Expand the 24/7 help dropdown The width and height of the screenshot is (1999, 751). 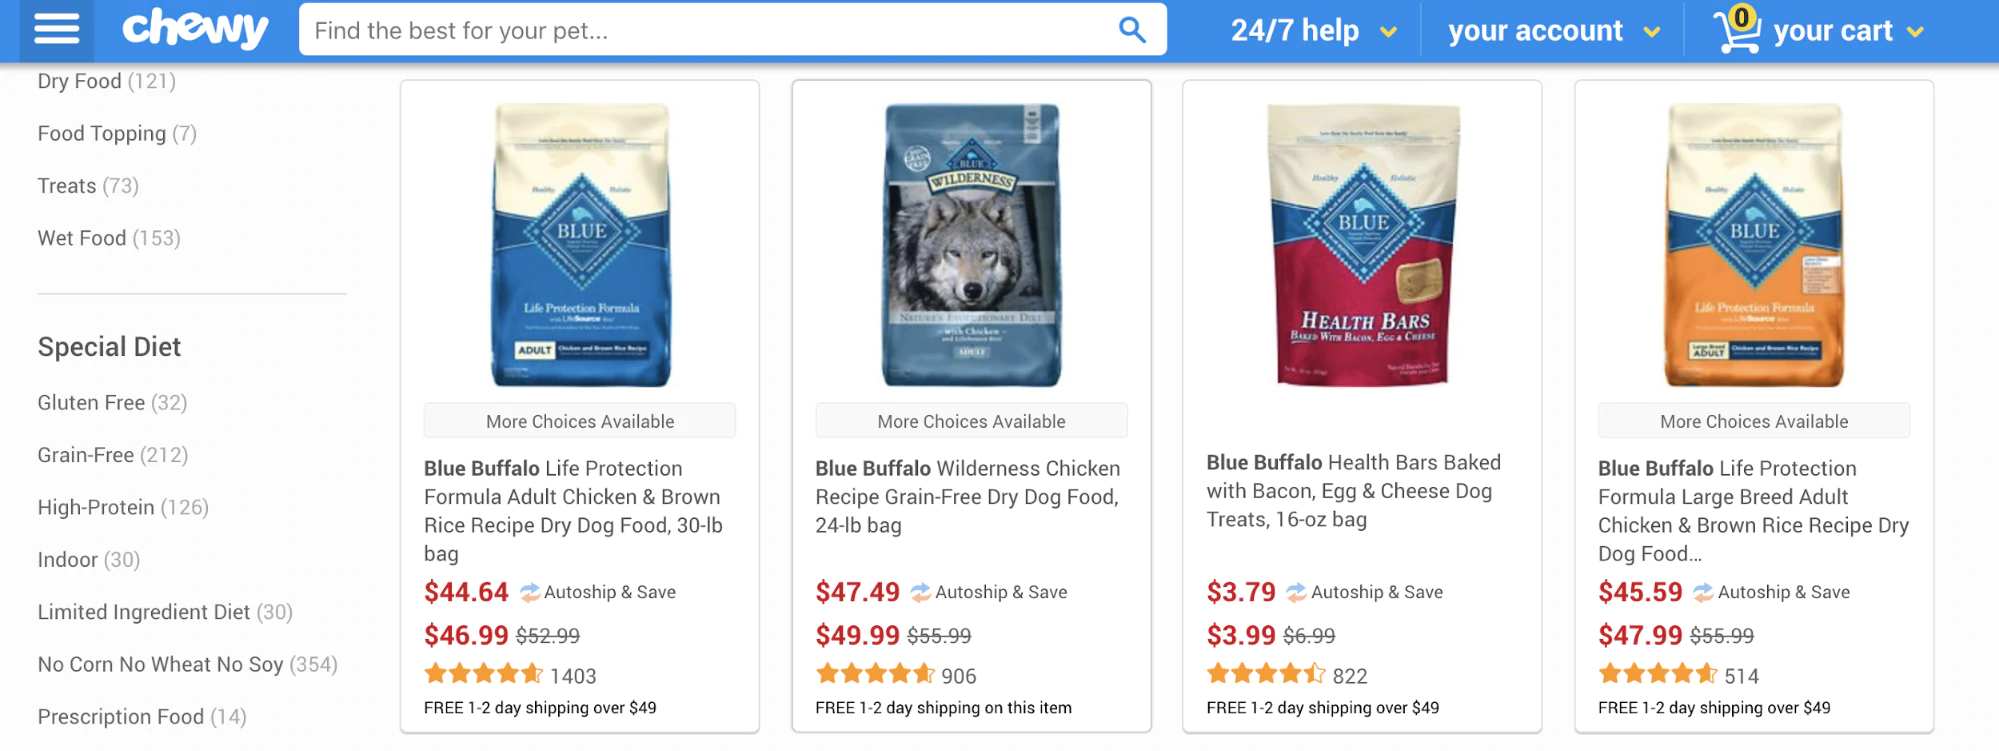tap(1388, 32)
